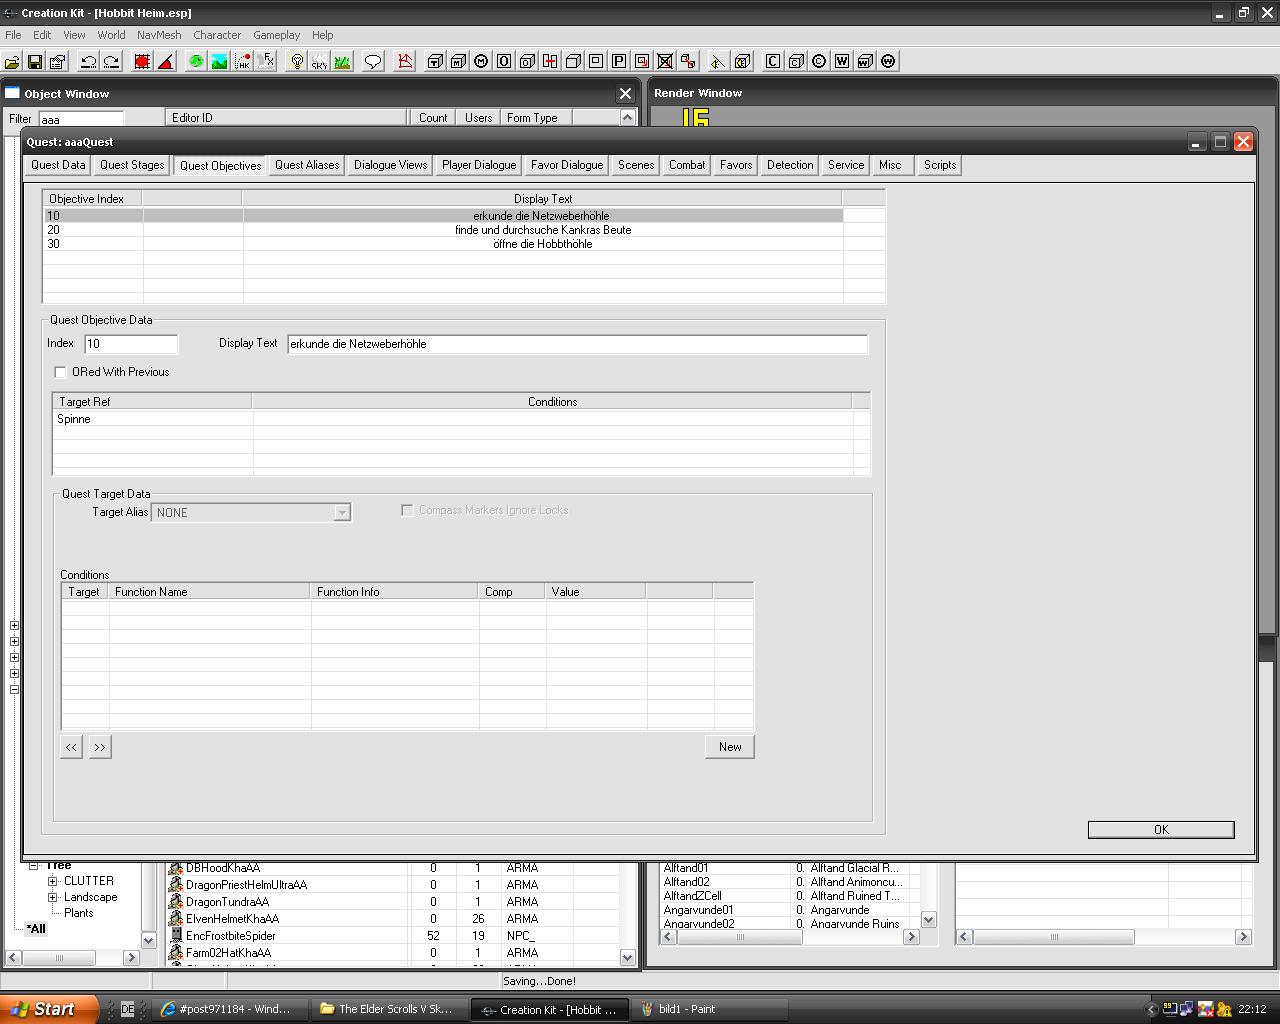Expand the CLUTTER tree node
This screenshot has height=1024, width=1280.
click(x=53, y=881)
